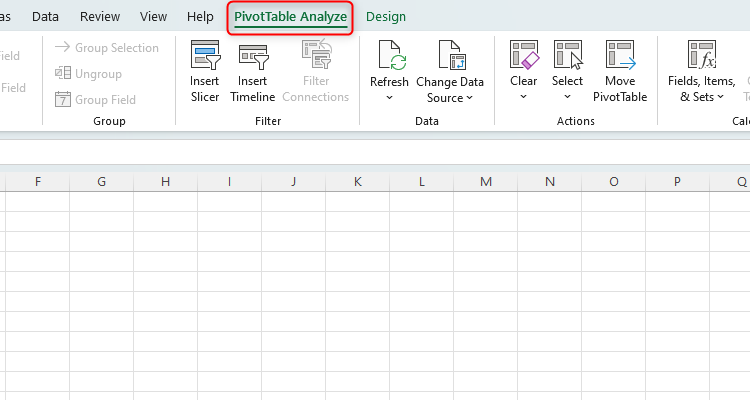Expand the Clear dropdown arrow
The image size is (750, 400).
pos(524,98)
